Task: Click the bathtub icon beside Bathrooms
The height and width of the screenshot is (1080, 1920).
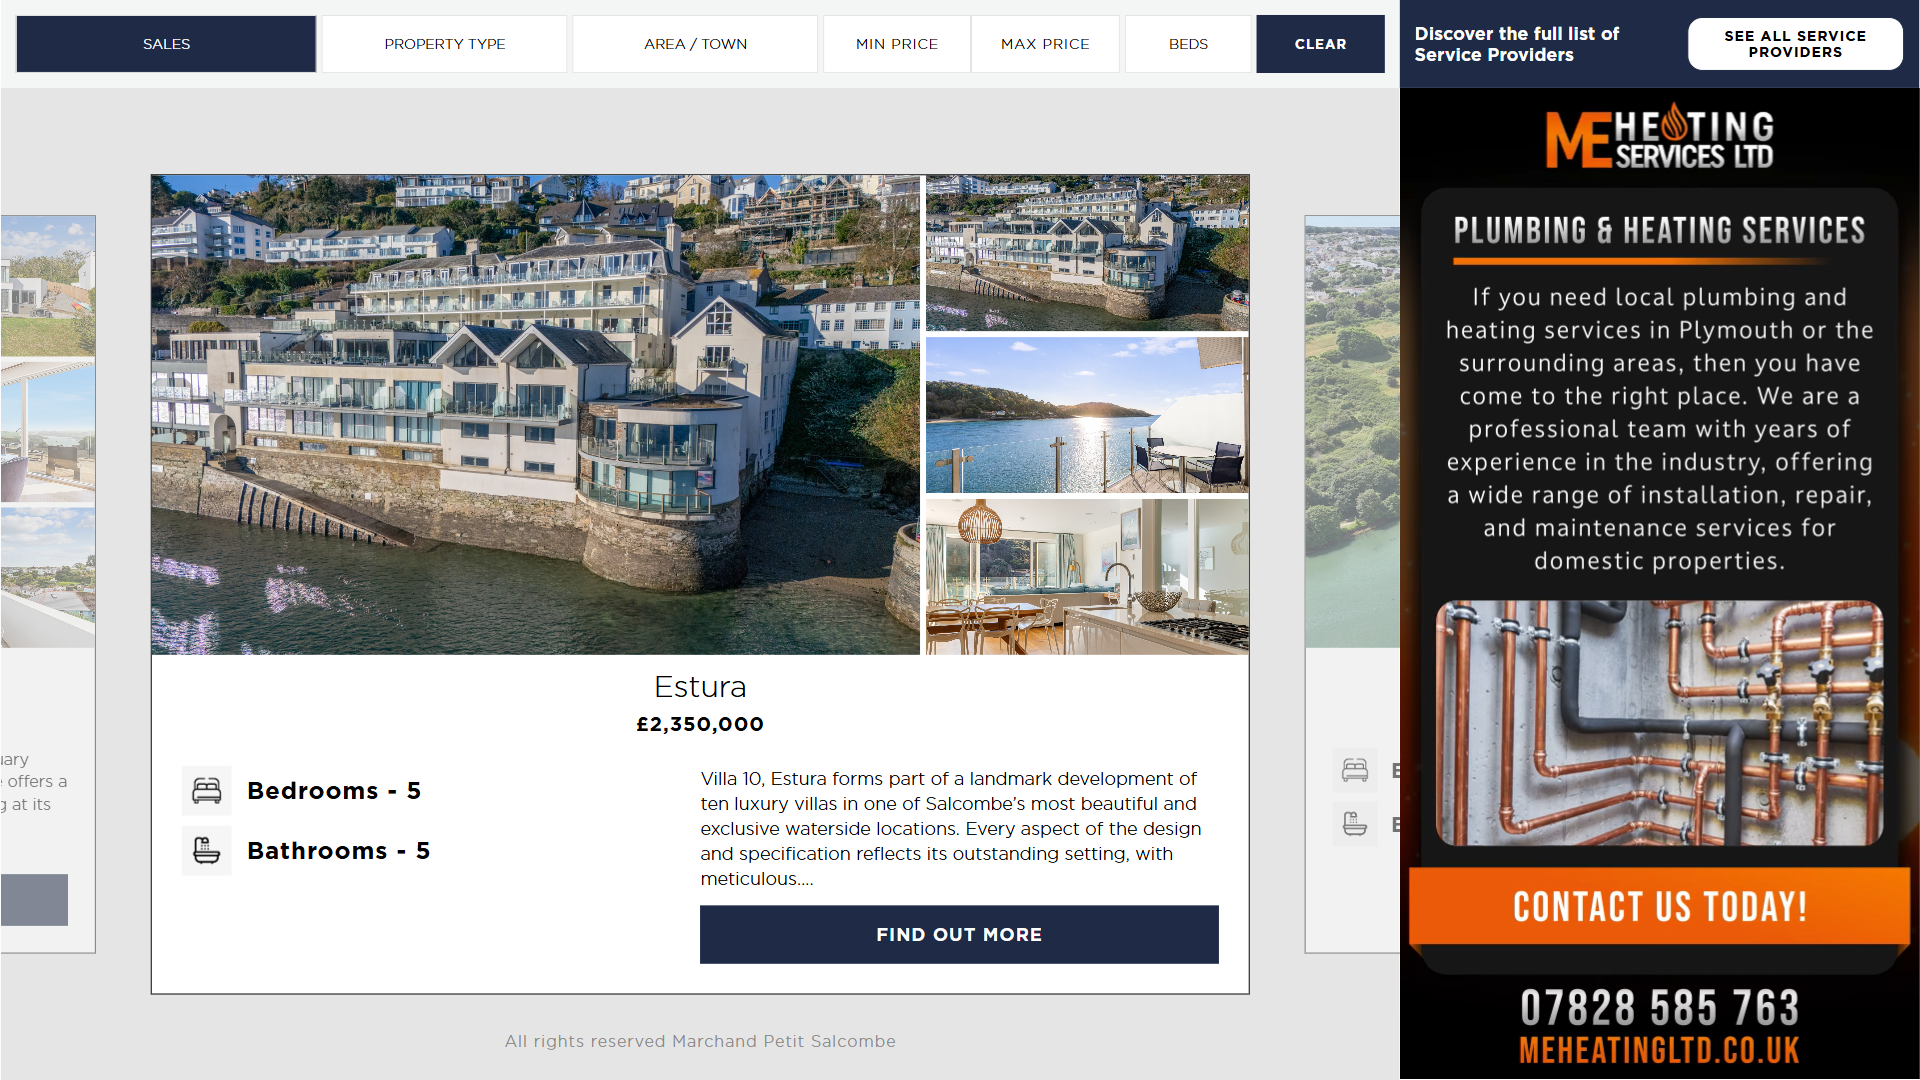Action: tap(207, 851)
